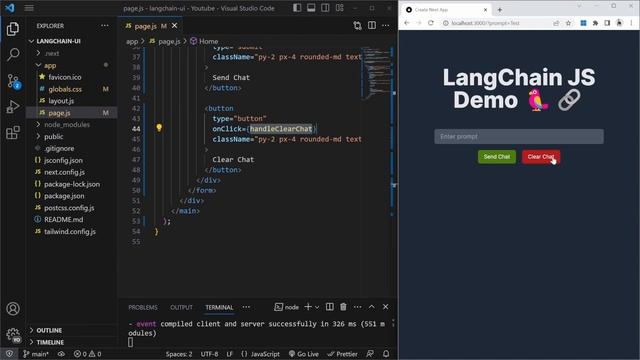Open Run and Debug view
This screenshot has width=640, height=360.
pyautogui.click(x=13, y=107)
